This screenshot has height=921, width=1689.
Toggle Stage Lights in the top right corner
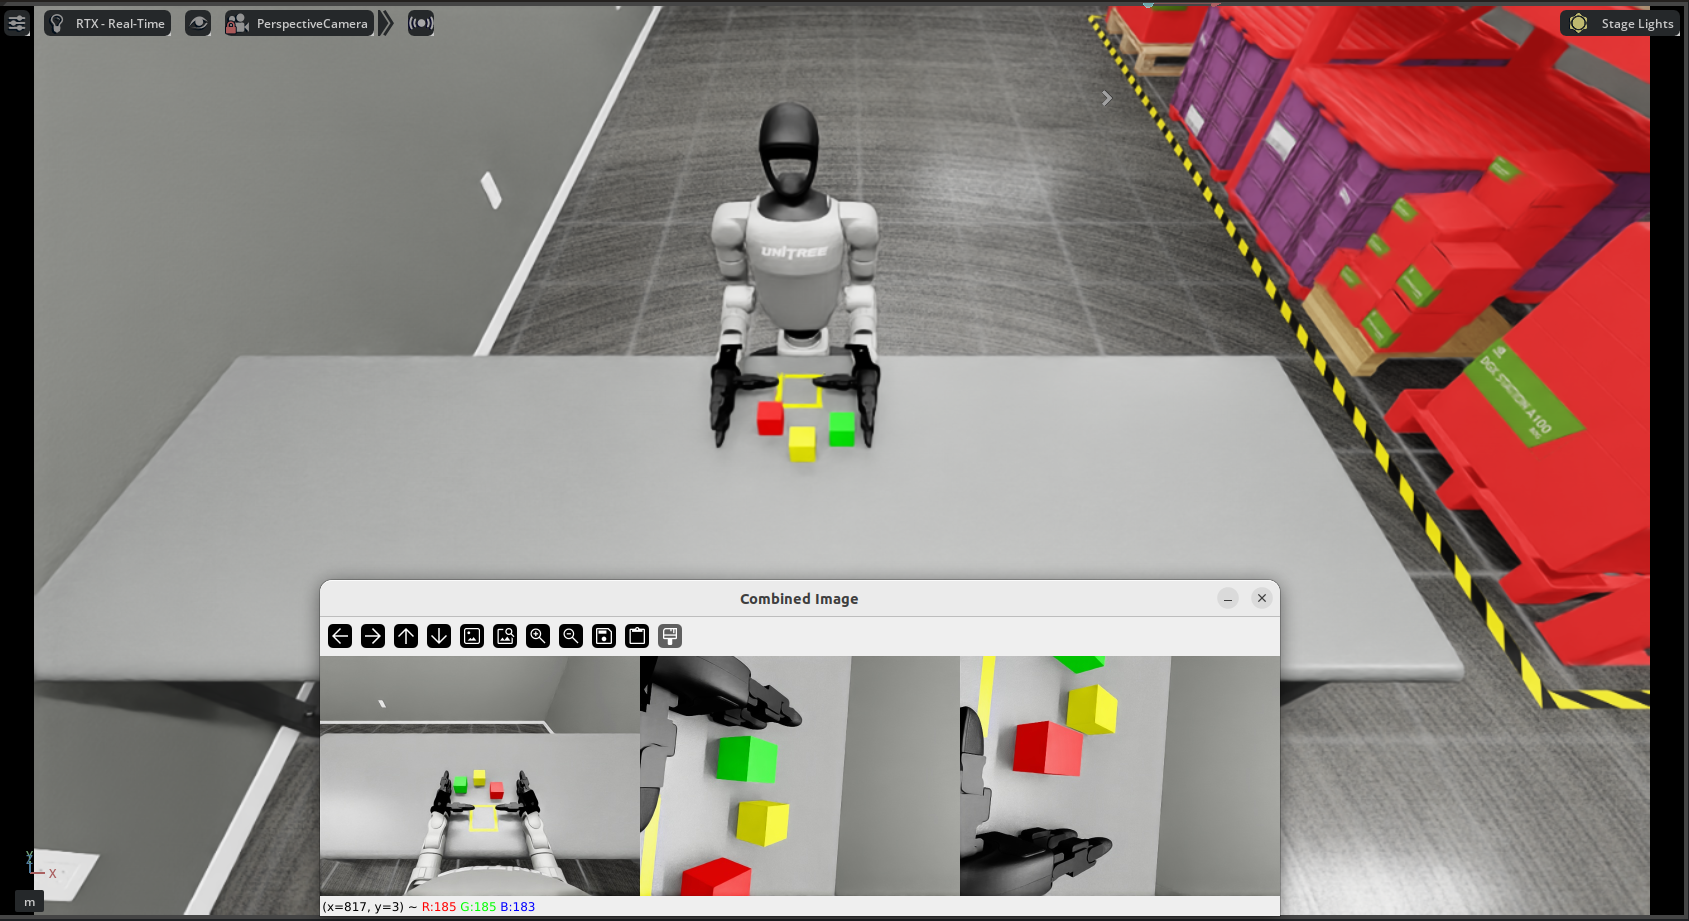(x=1620, y=23)
